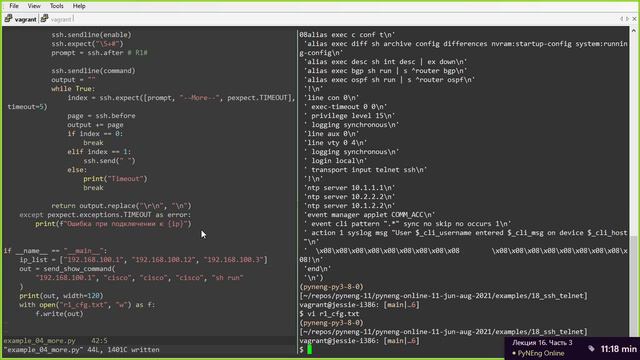Click the "$ vi r1_cfg.txt" command line
This screenshot has width=640, height=360.
(x=329, y=313)
